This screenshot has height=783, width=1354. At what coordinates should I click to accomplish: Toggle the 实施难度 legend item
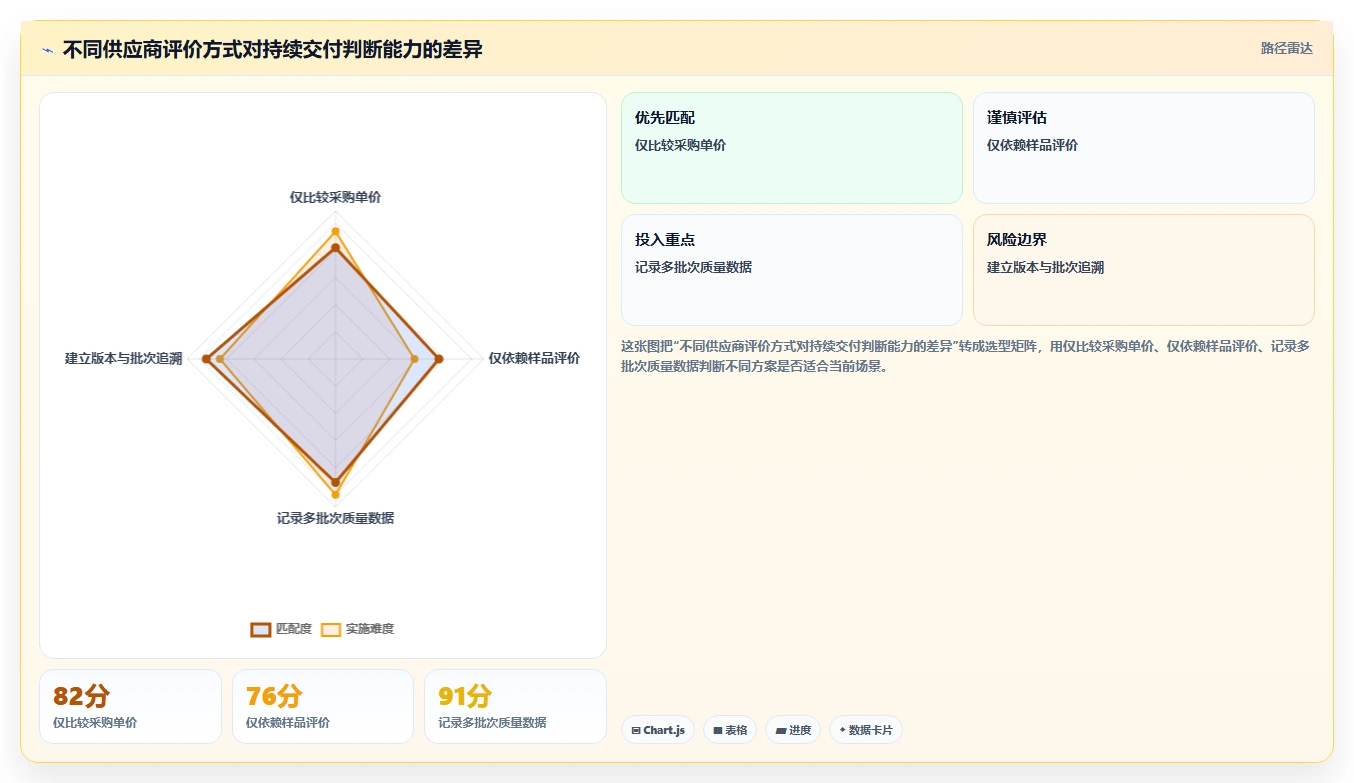[357, 629]
